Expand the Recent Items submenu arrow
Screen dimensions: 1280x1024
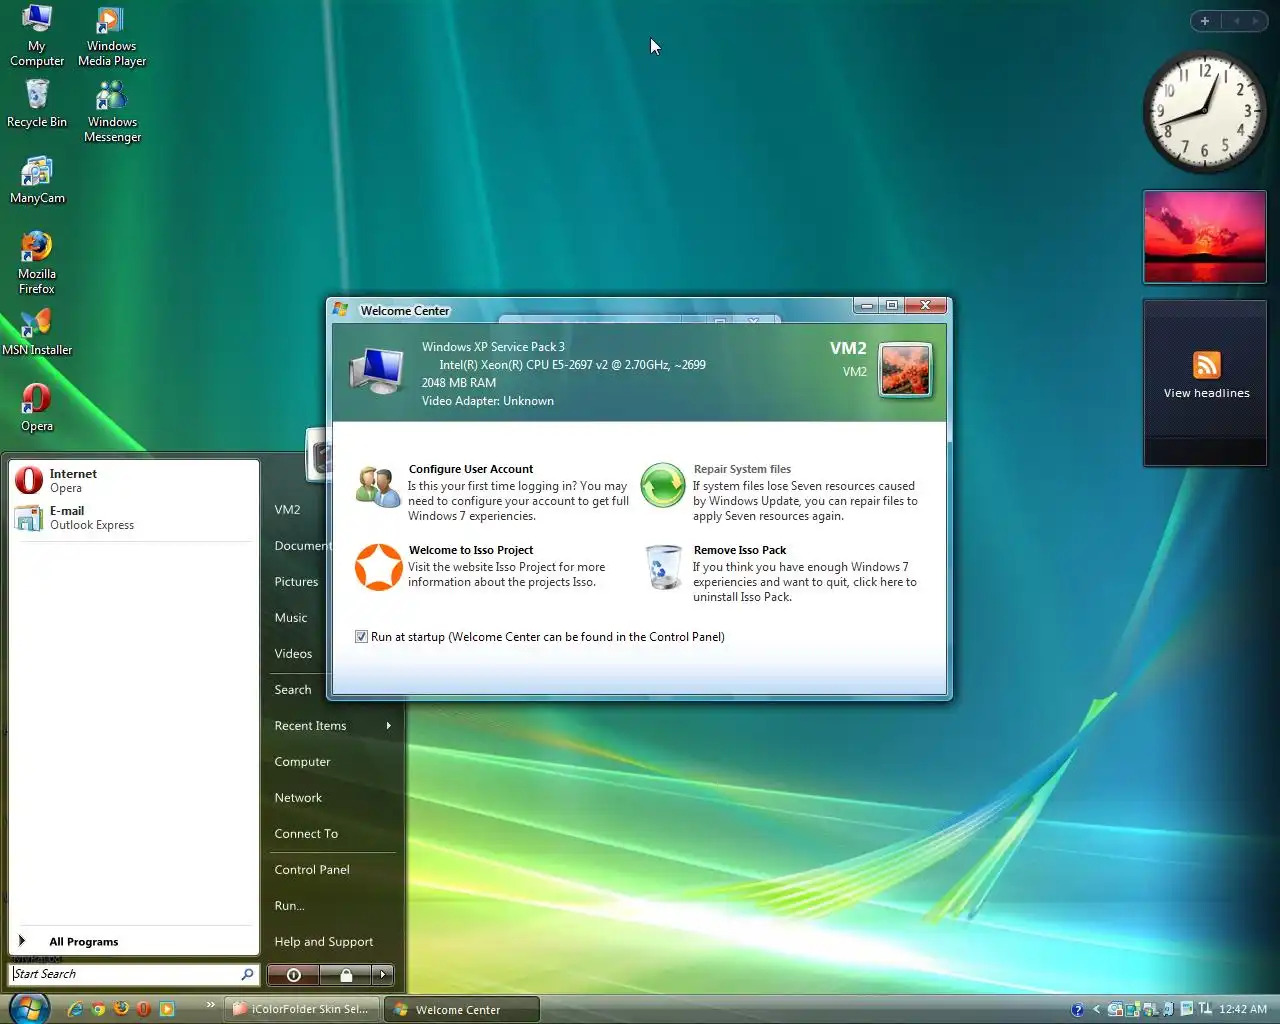[x=388, y=726]
